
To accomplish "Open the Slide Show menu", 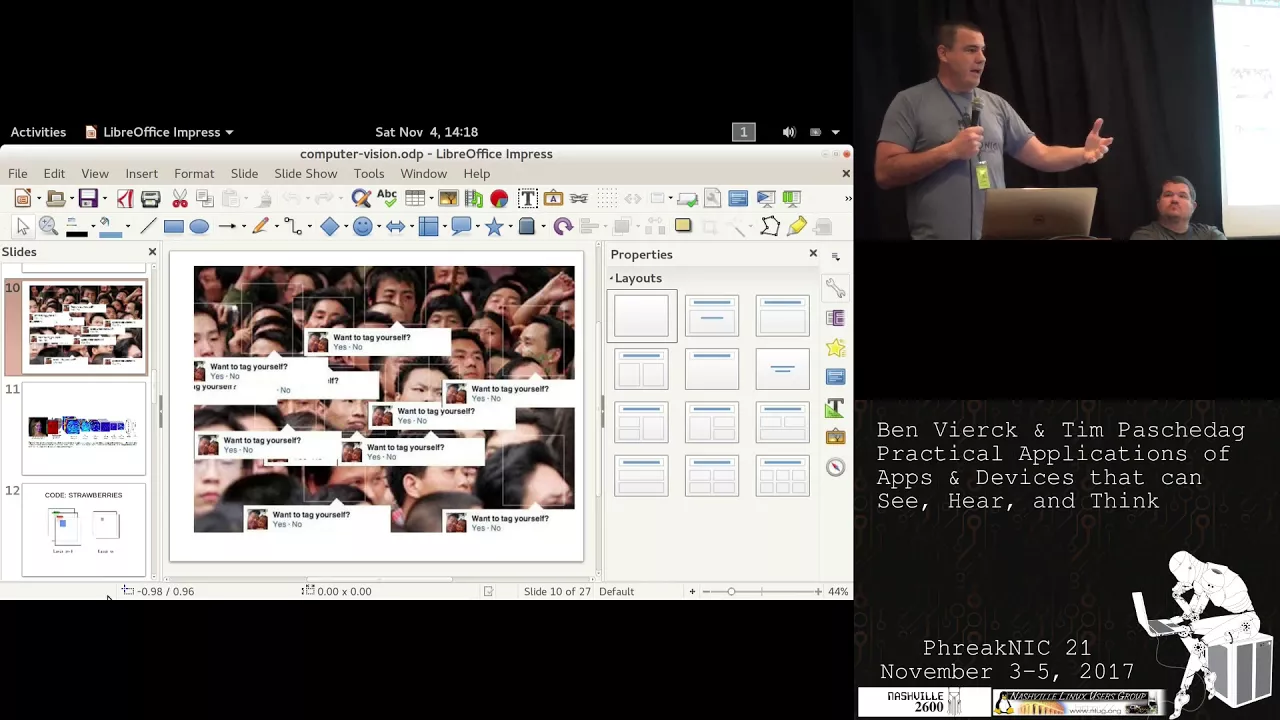I will (306, 173).
